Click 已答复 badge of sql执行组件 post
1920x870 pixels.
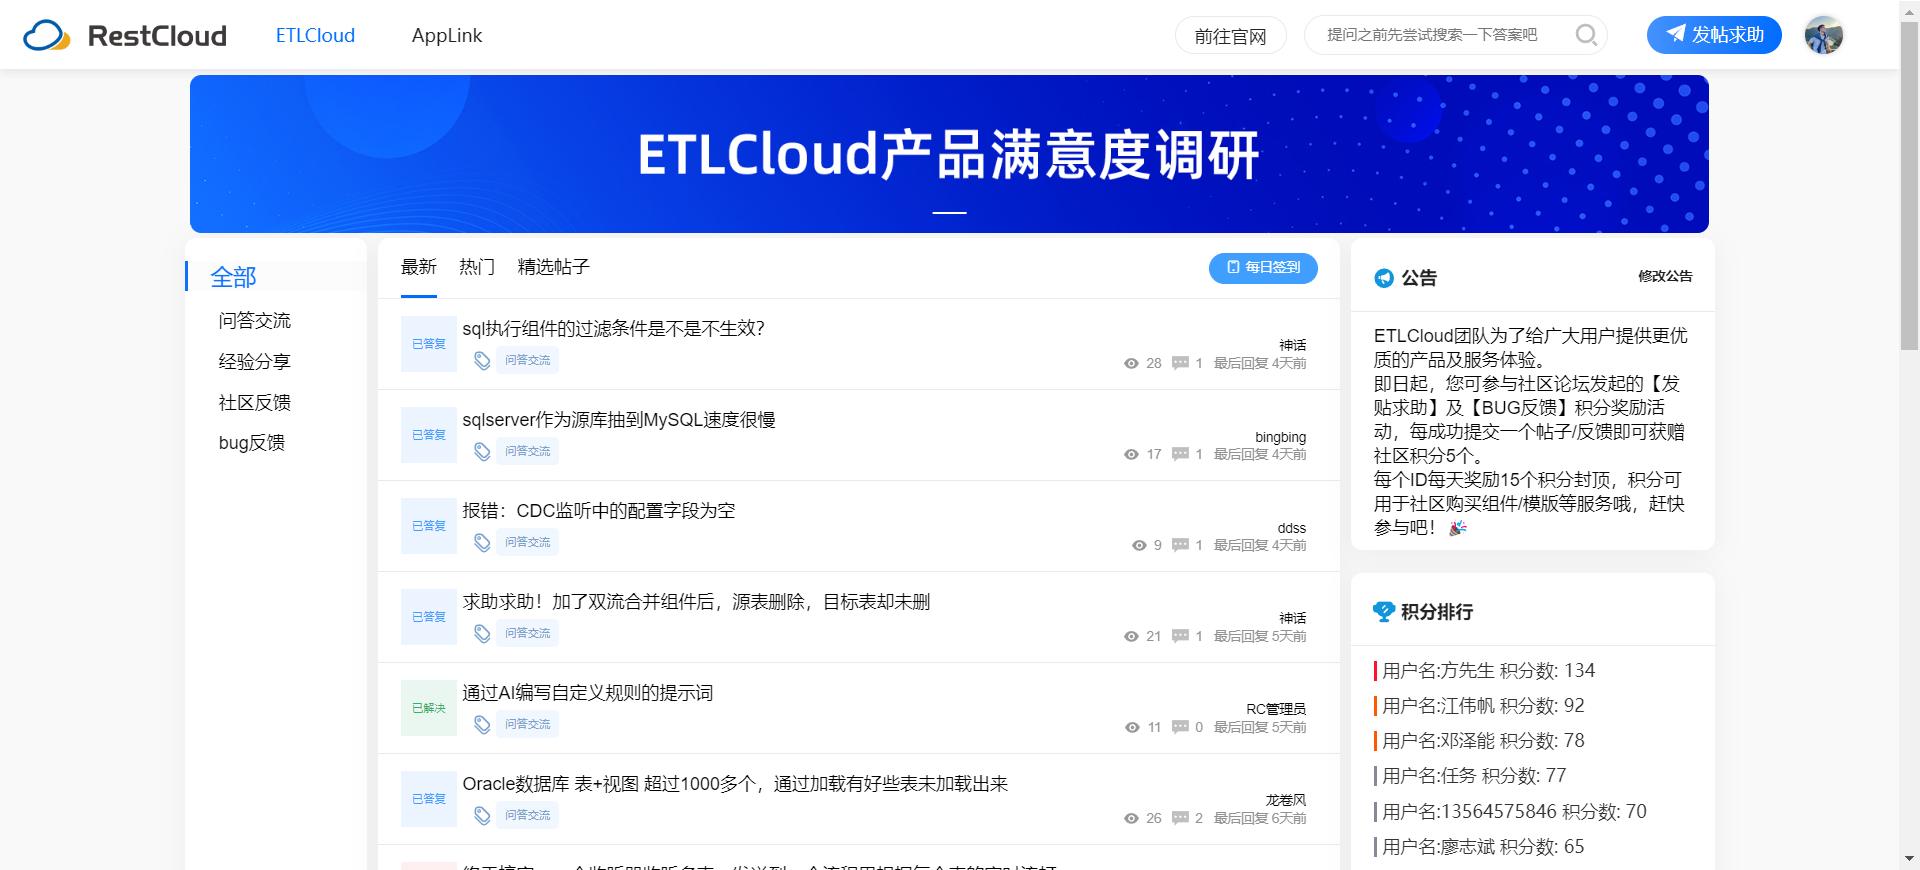coord(429,344)
